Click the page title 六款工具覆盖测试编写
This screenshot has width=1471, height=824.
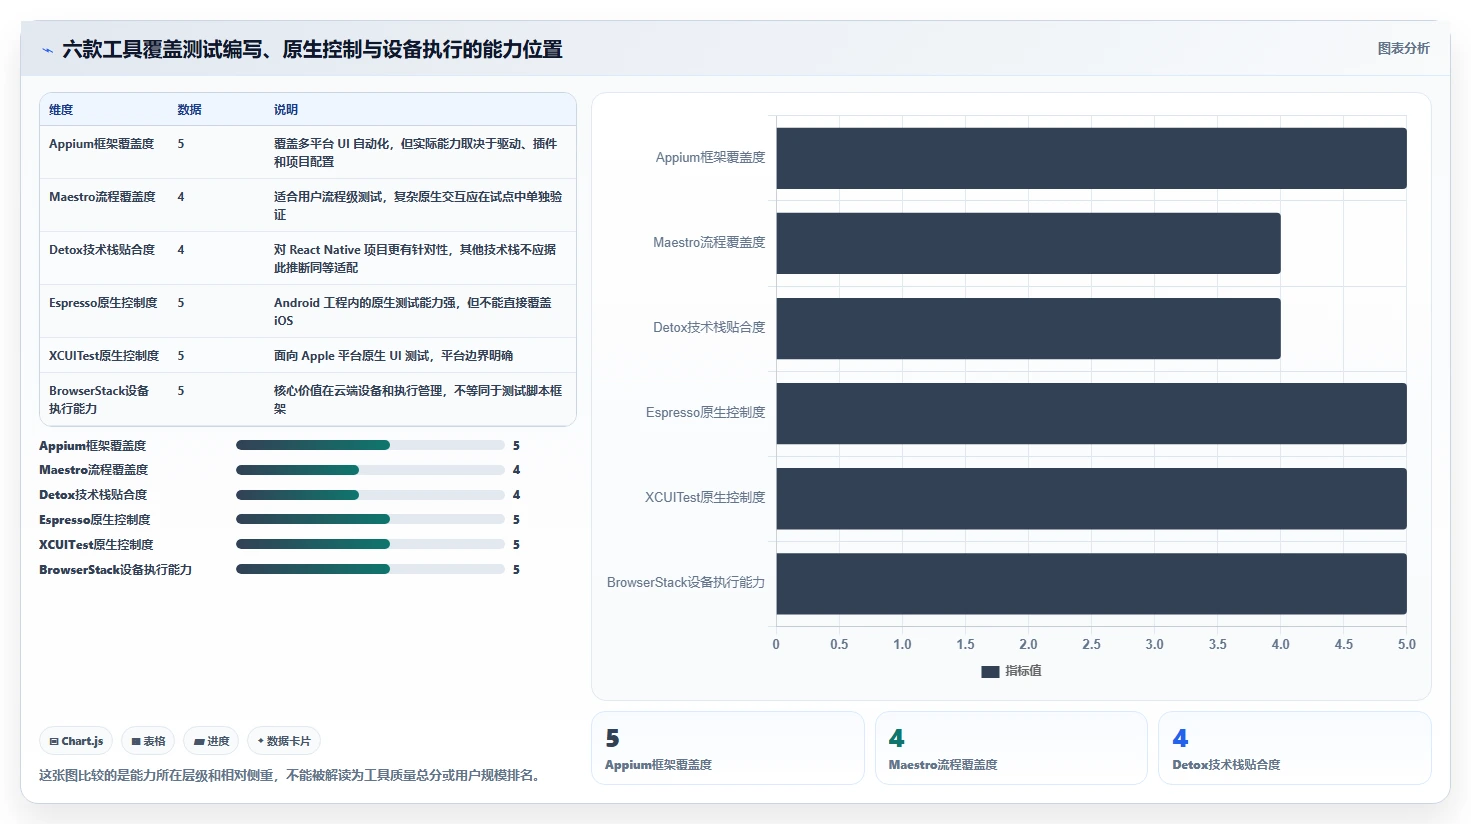tap(312, 50)
